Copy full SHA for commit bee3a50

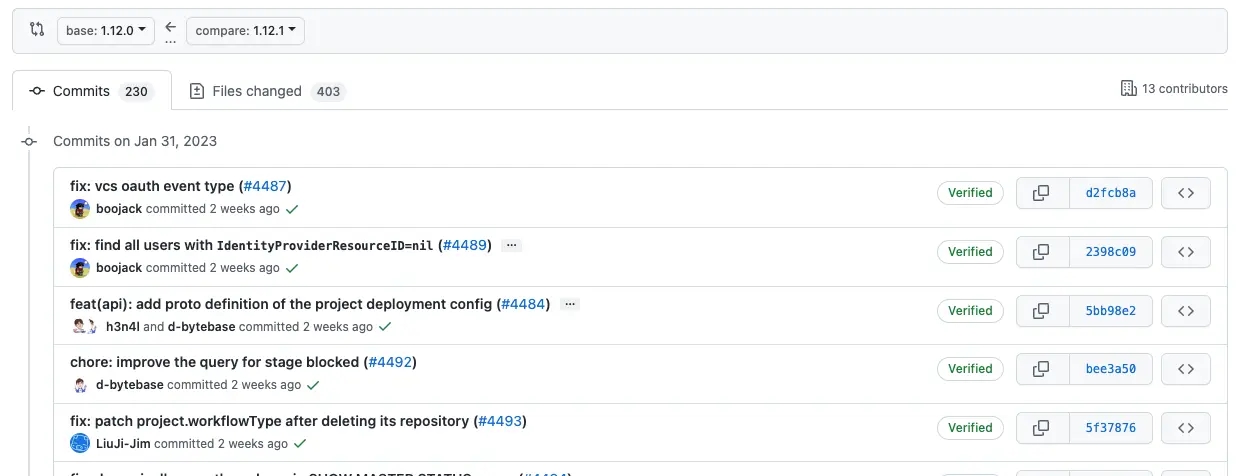click(1041, 369)
